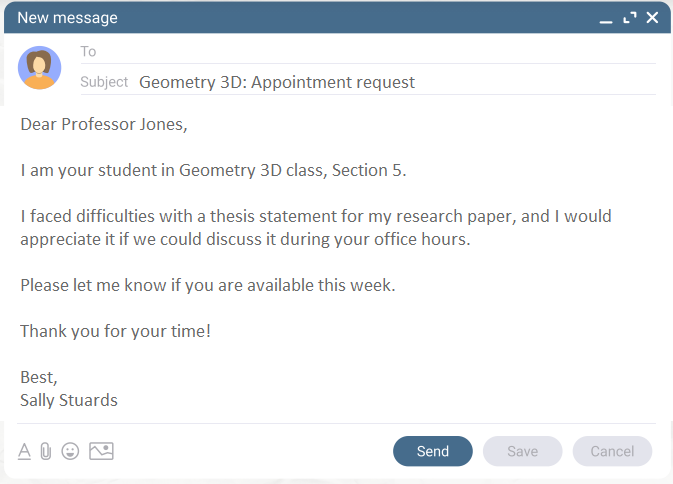Click the Subject field text
Screen dimensions: 673x484
coord(277,82)
